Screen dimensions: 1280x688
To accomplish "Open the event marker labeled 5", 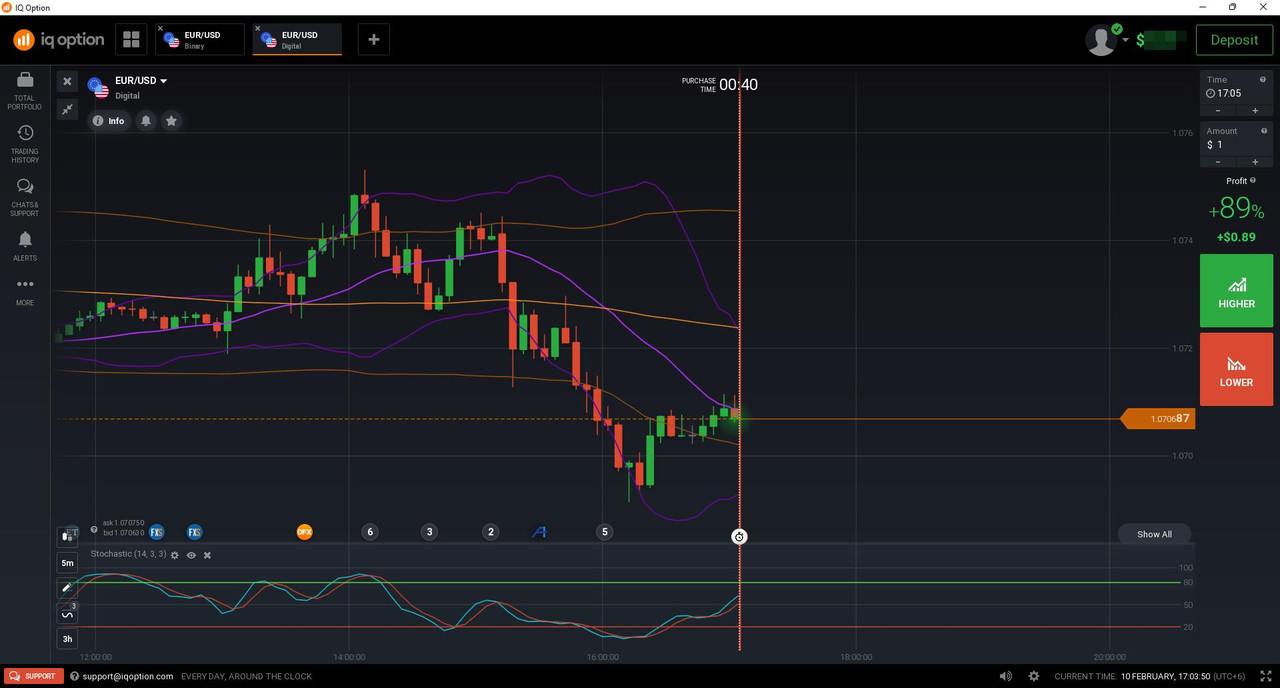I will 604,532.
